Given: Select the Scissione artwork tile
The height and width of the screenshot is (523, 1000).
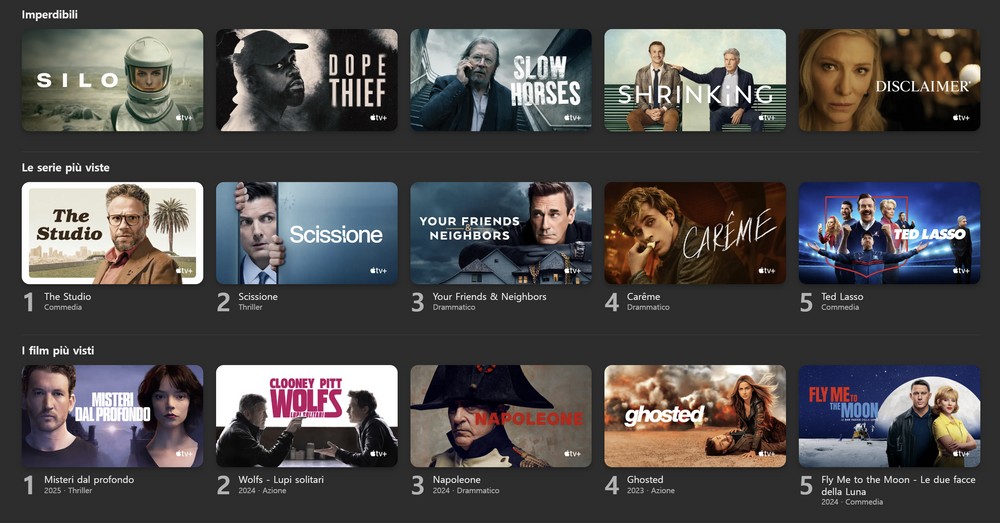Looking at the screenshot, I should (307, 233).
